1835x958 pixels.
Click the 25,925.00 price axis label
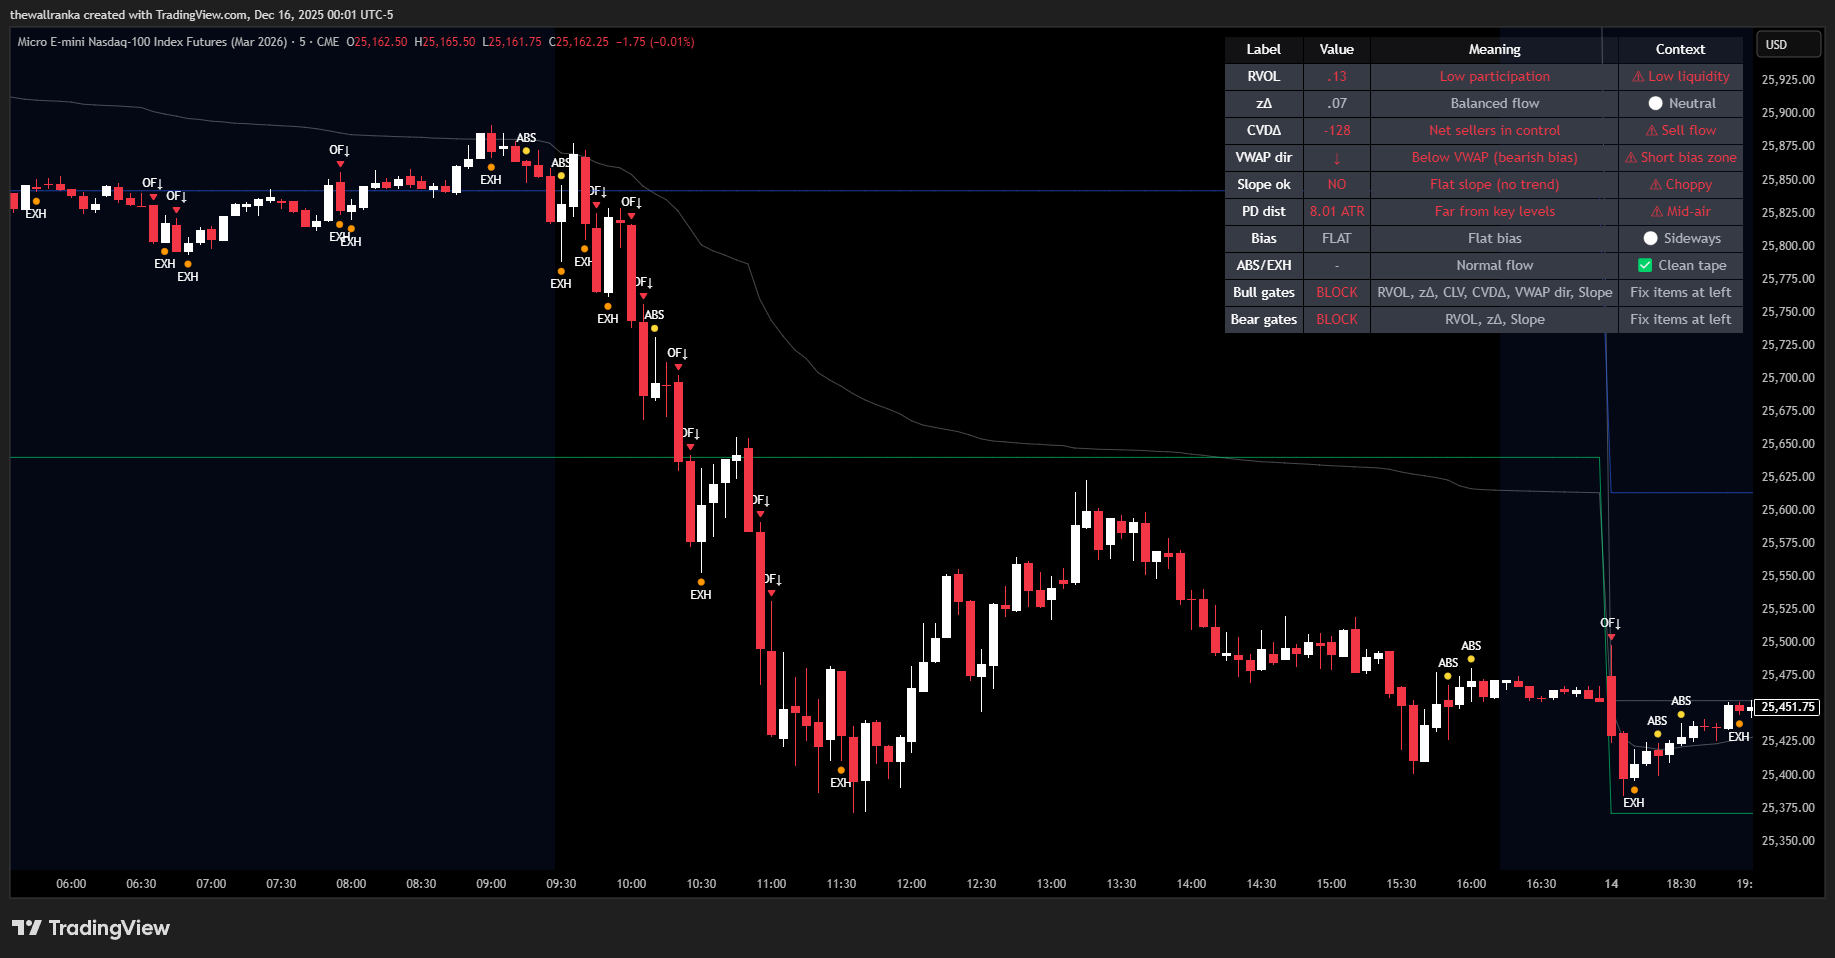click(x=1788, y=80)
